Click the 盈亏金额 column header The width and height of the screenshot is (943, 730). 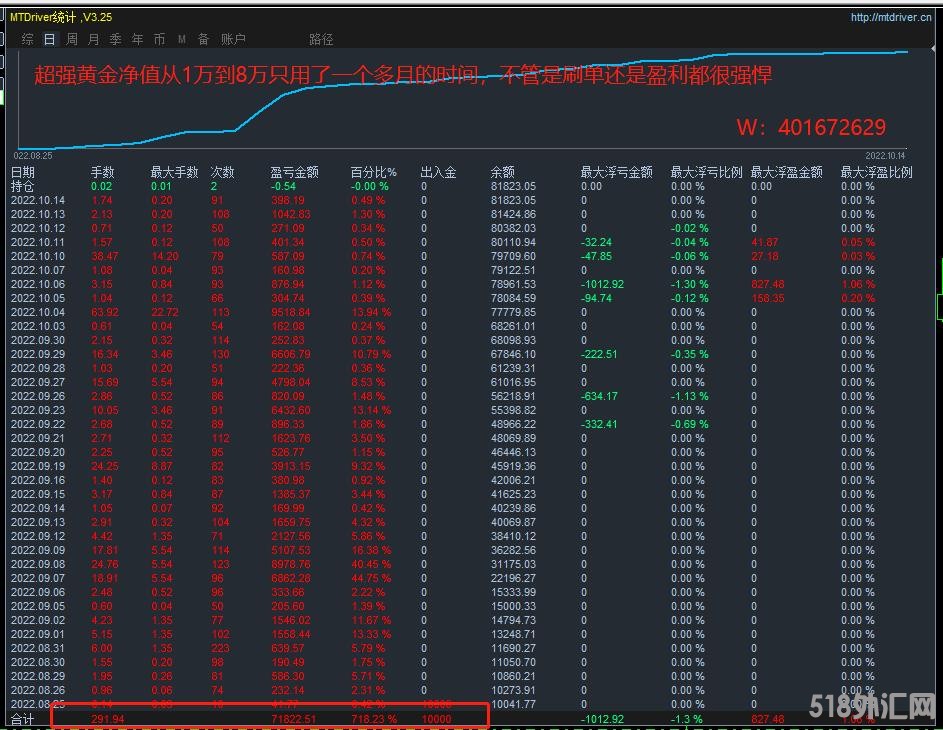294,173
